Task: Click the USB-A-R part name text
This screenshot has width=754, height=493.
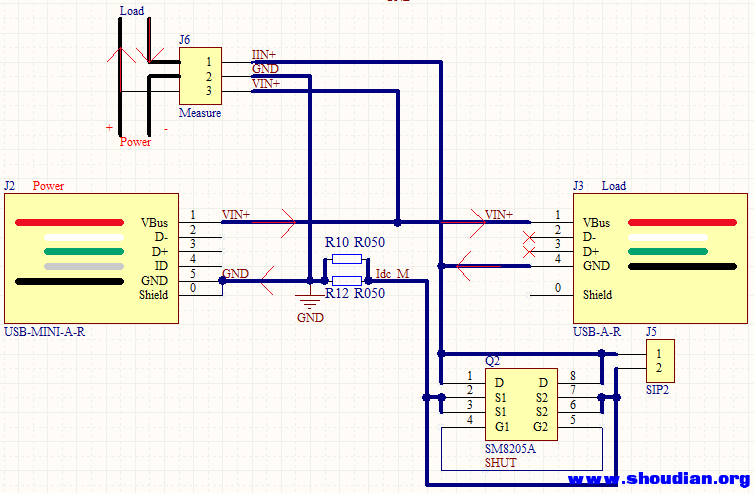Action: (597, 332)
